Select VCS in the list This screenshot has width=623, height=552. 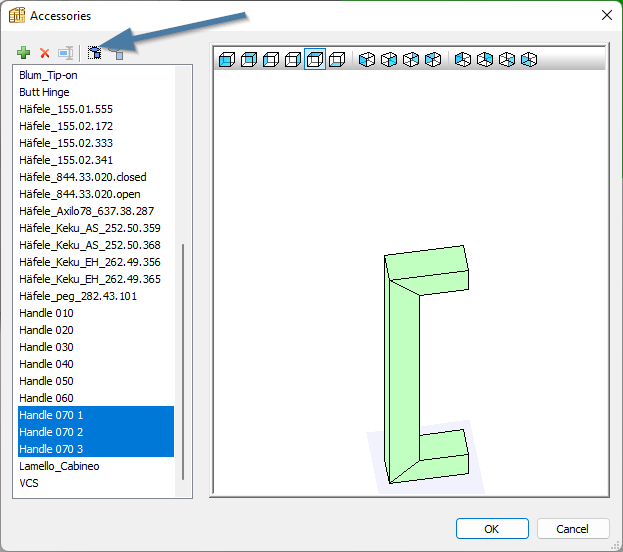(x=96, y=483)
